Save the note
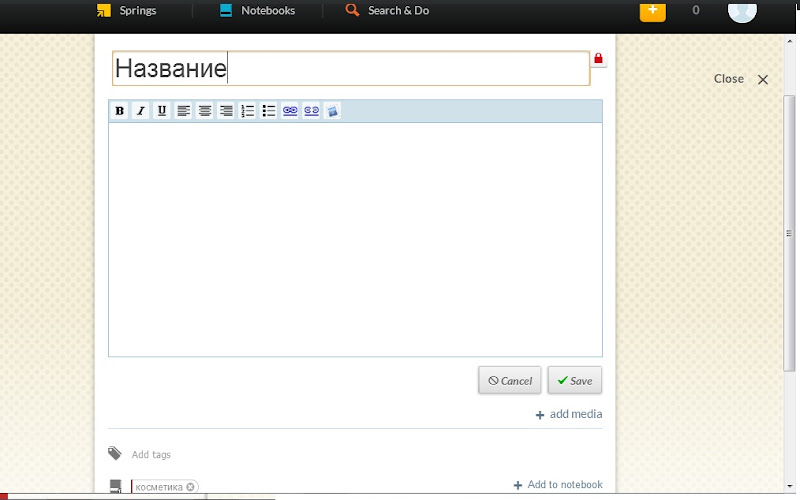800x500 pixels. (574, 380)
